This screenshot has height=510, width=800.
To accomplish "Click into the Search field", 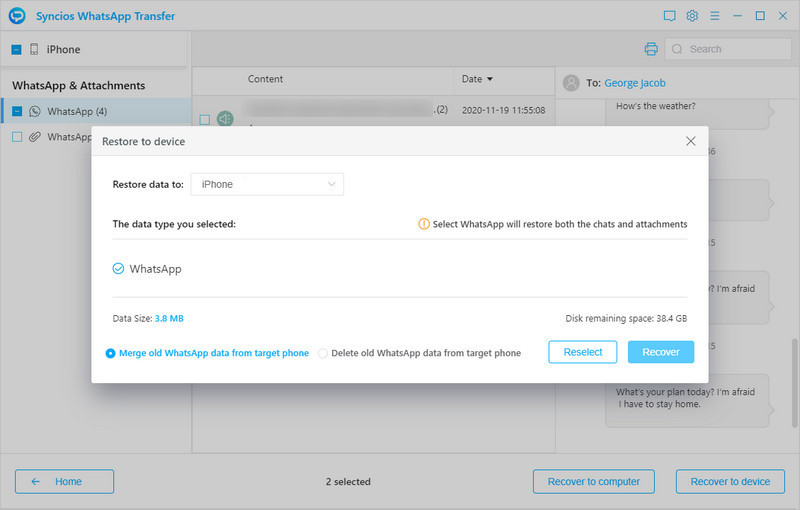I will click(728, 49).
